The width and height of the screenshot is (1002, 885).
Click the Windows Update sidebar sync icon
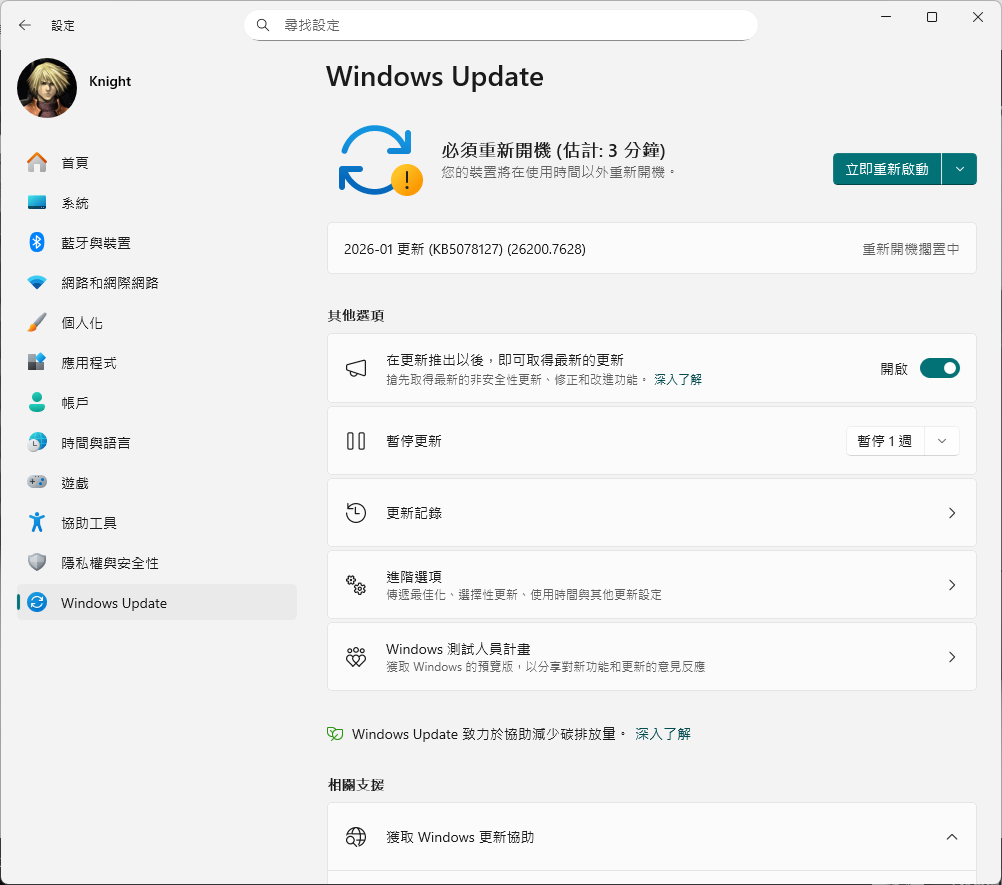[x=37, y=602]
